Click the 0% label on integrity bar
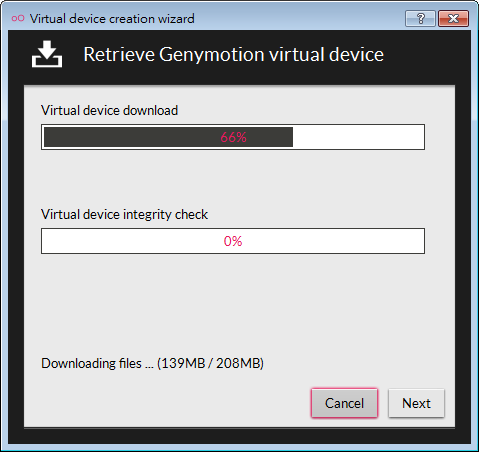 point(233,241)
